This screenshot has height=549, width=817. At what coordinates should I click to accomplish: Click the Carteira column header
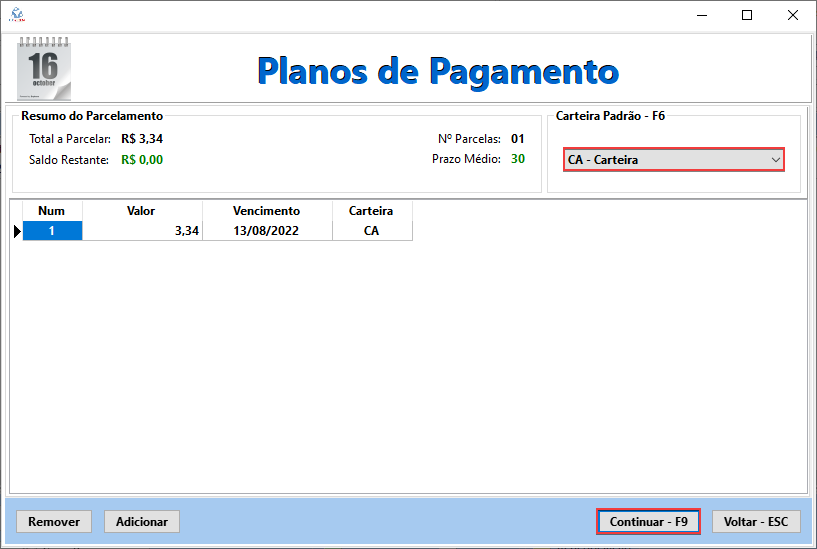372,211
